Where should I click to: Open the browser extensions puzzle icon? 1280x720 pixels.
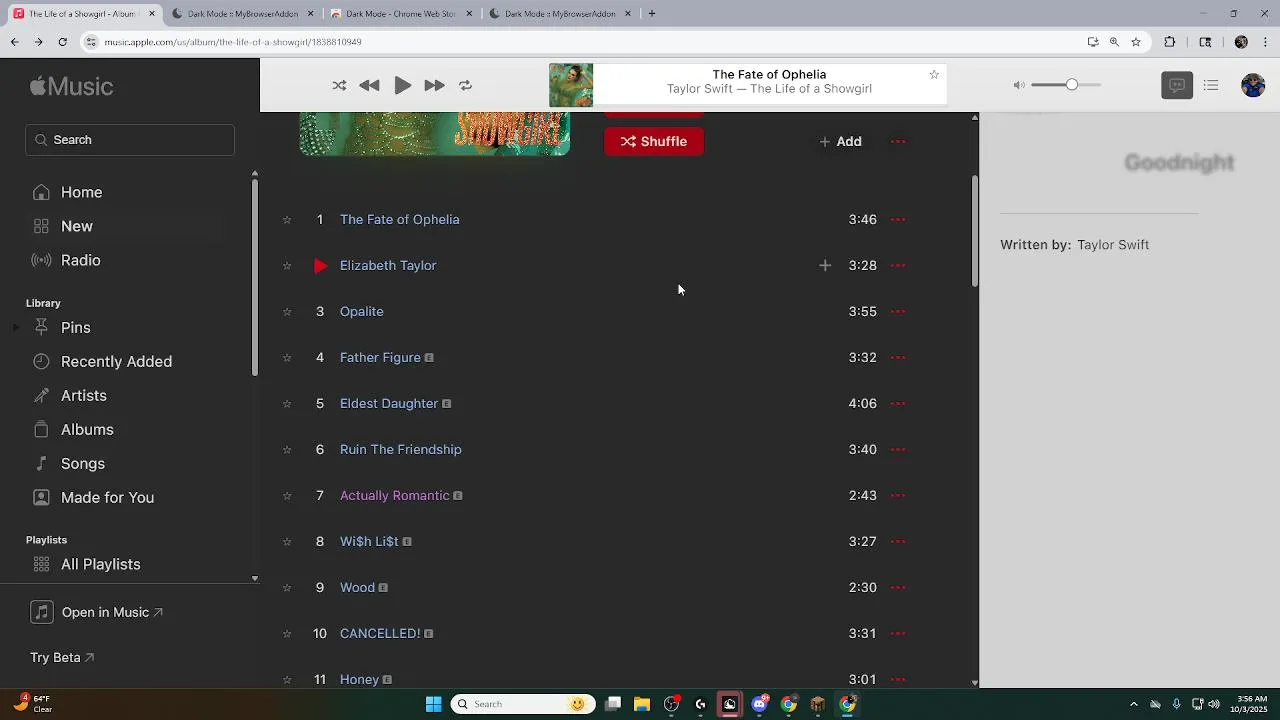click(1170, 42)
